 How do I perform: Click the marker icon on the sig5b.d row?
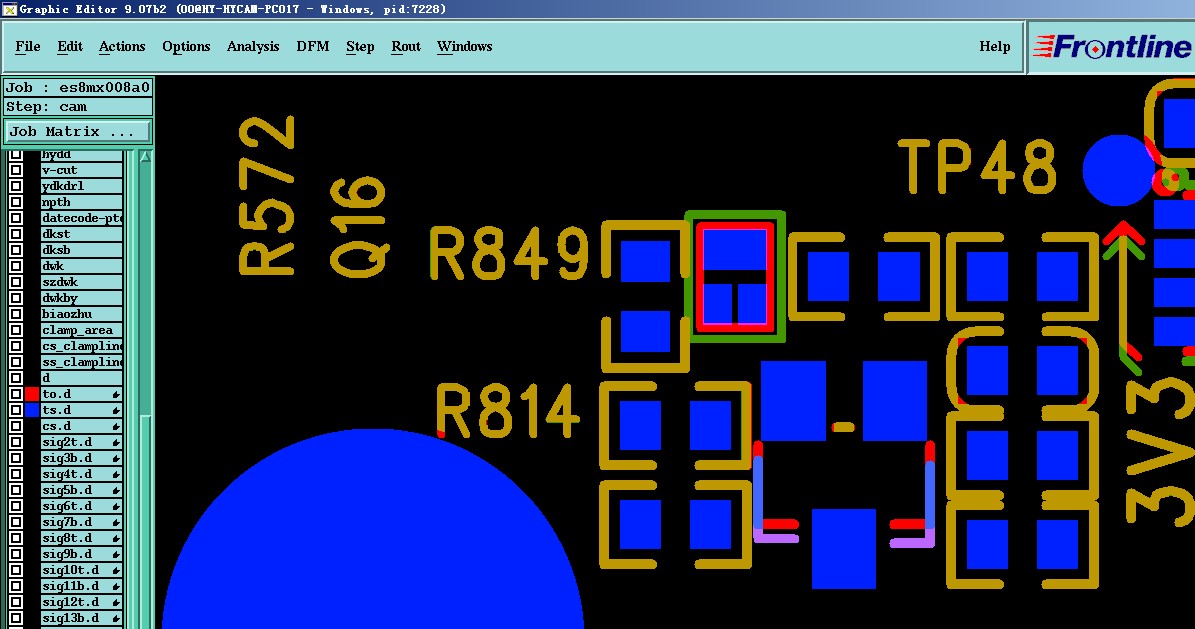point(116,490)
